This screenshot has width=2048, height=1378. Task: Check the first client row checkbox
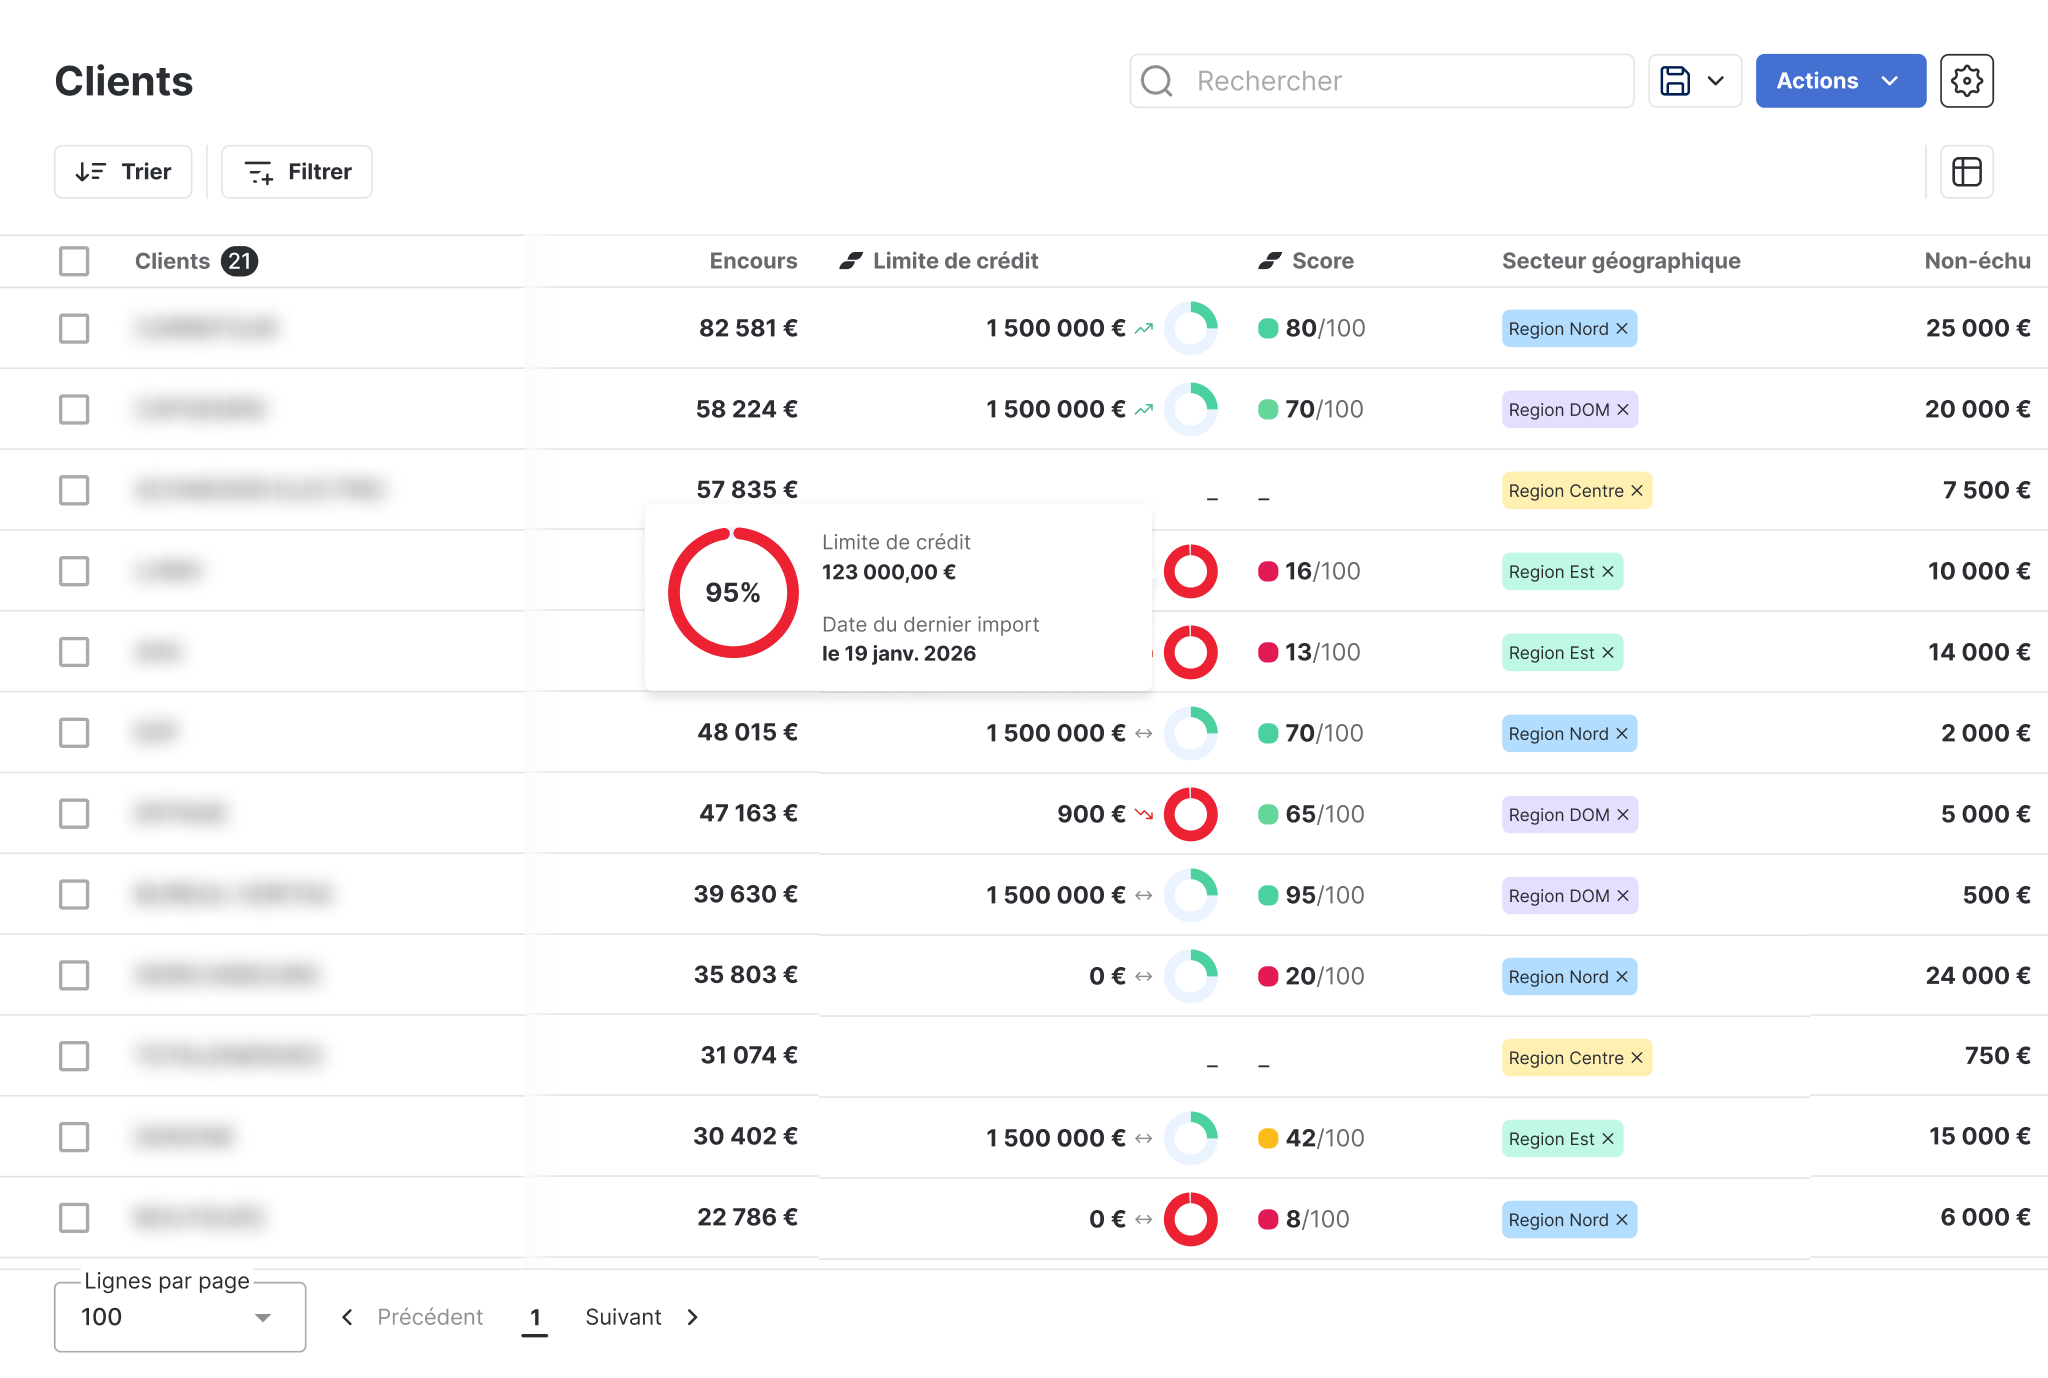pos(74,328)
